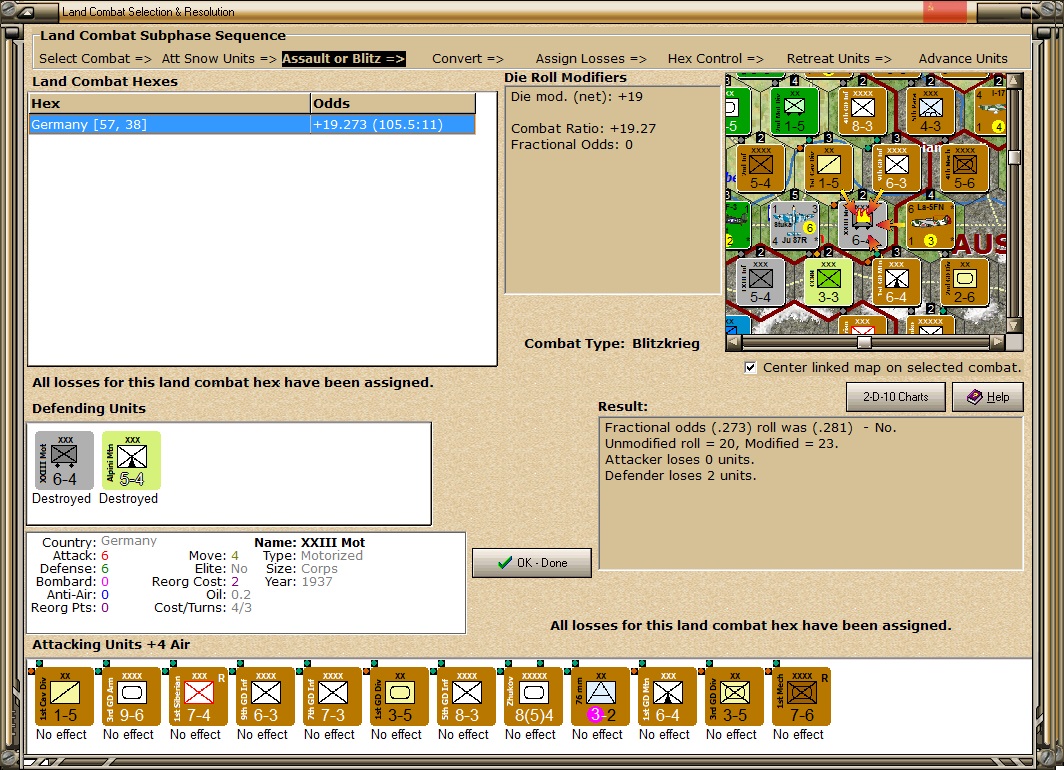Image resolution: width=1064 pixels, height=770 pixels.
Task: Click the map's horizontal scrollbar right arrow
Action: coord(998,342)
